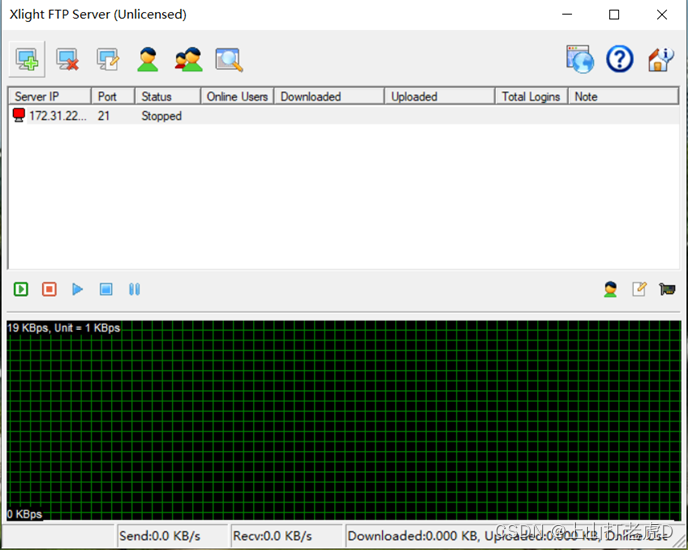Click the home info icon

(660, 60)
